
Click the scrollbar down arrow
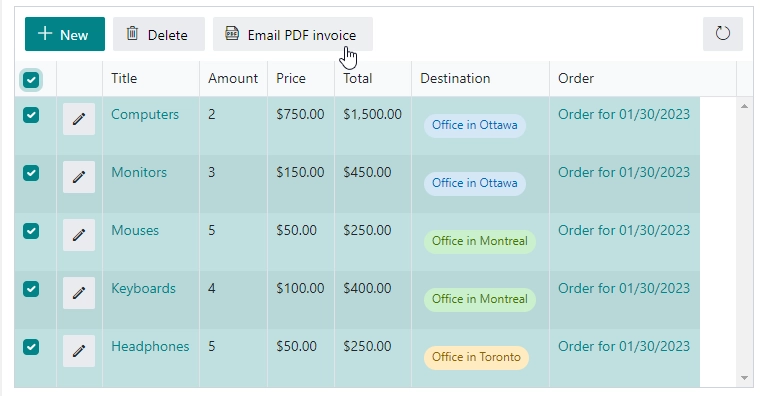click(744, 378)
